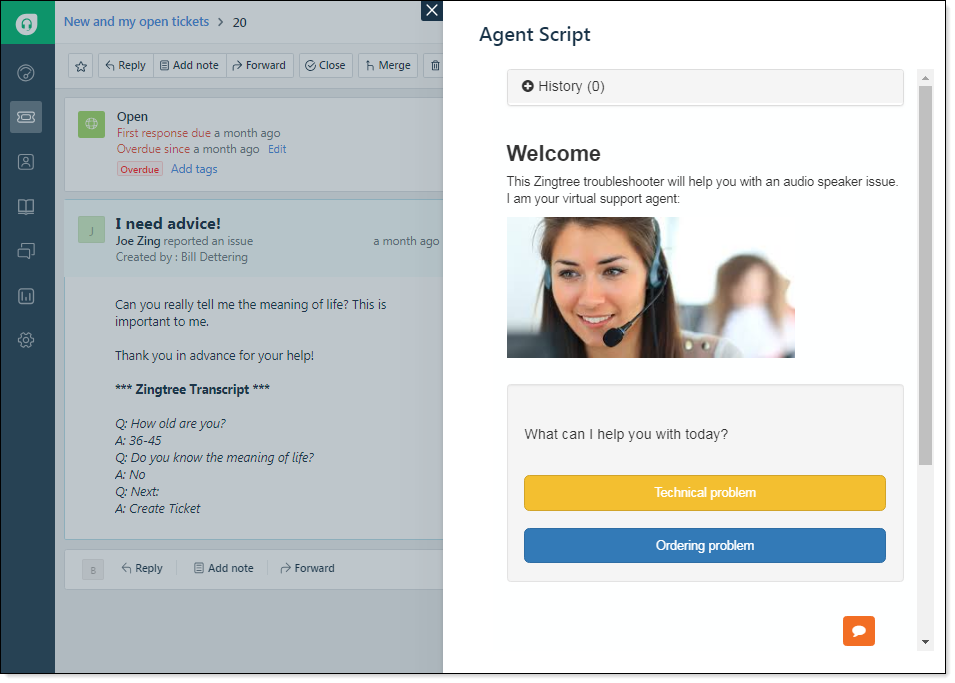Star this ticket using the favorite icon

80,65
